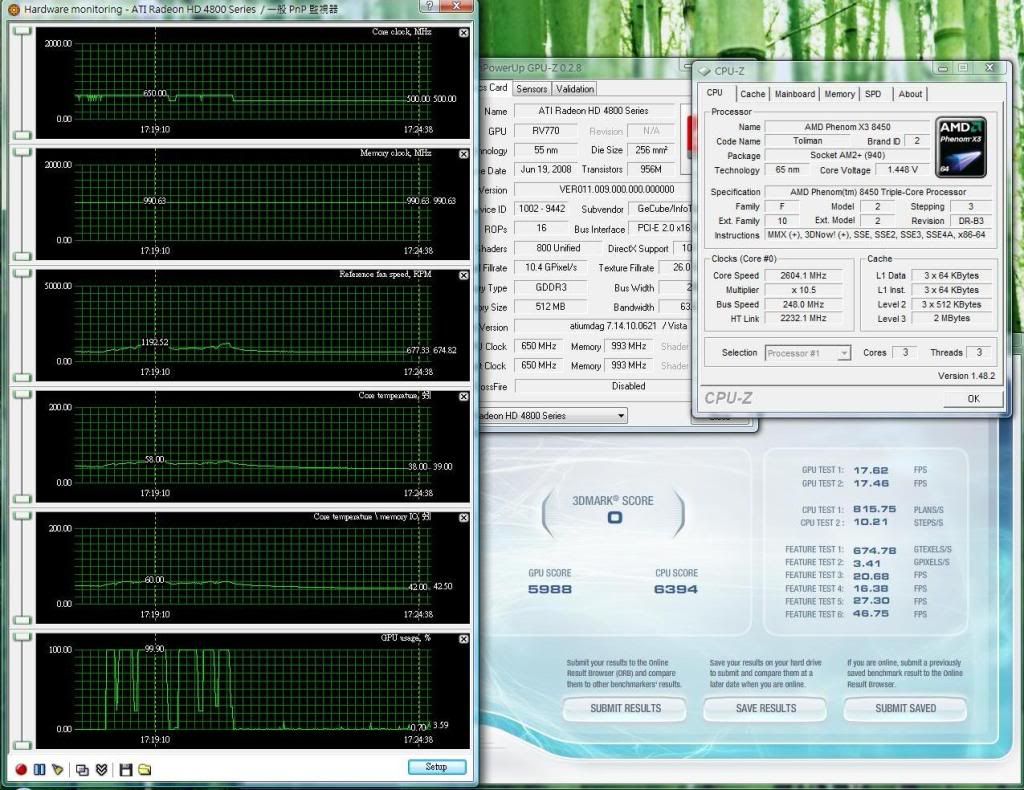This screenshot has width=1024, height=790.
Task: Click the AMD Phenom X3 logo in CPU-Z
Action: click(961, 148)
